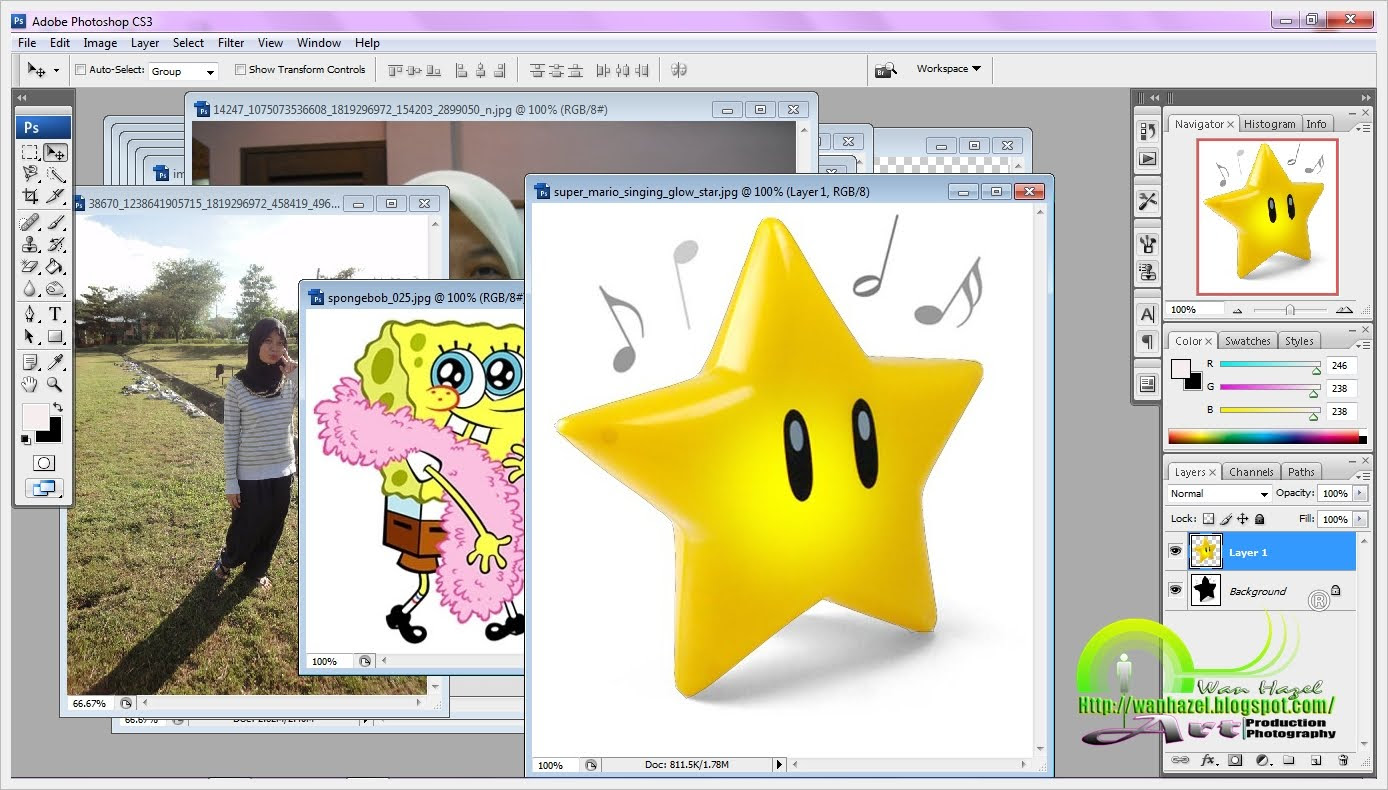This screenshot has width=1388, height=790.
Task: Hide the Background layer eye
Action: pos(1175,590)
